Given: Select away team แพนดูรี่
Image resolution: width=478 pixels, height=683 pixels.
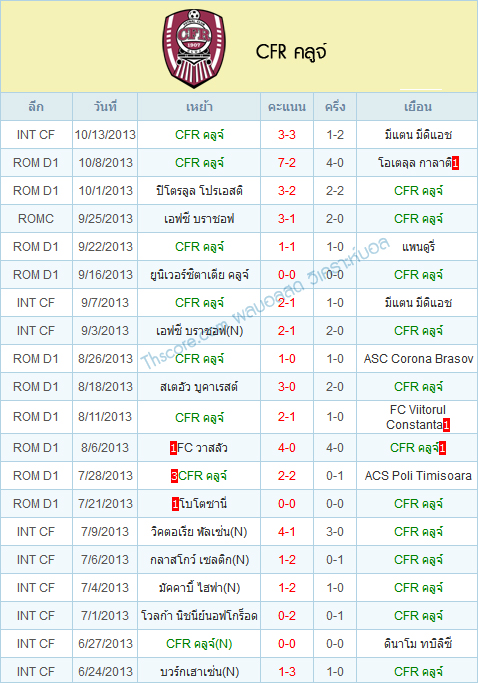Looking at the screenshot, I should click(418, 247).
